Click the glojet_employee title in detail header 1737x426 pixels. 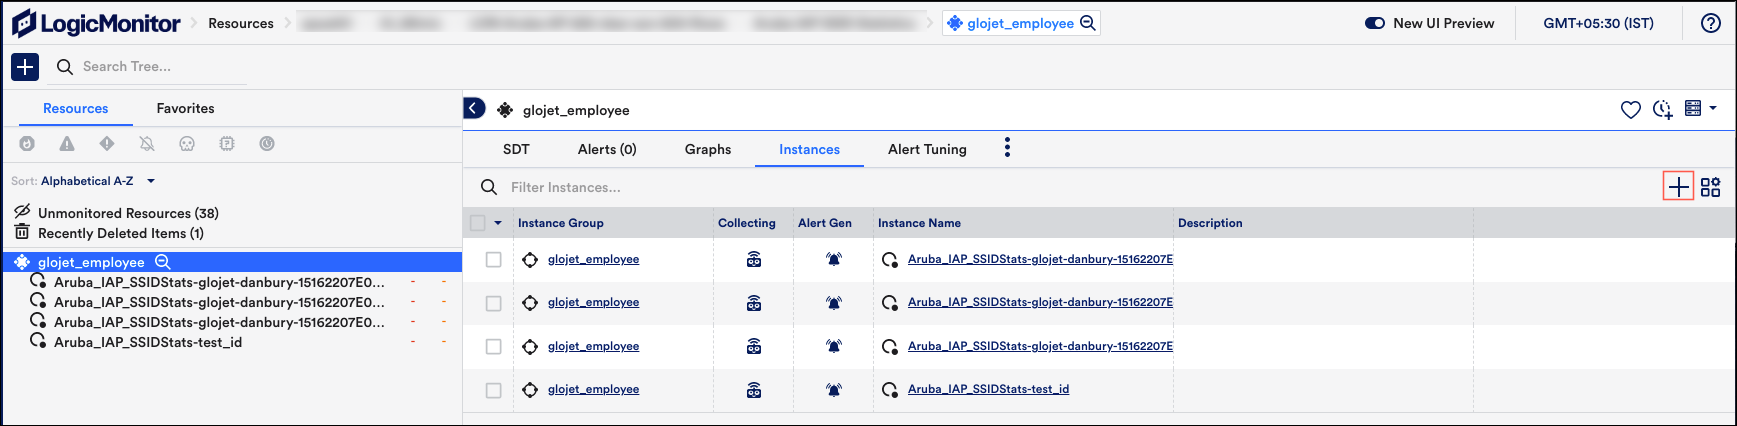click(576, 110)
